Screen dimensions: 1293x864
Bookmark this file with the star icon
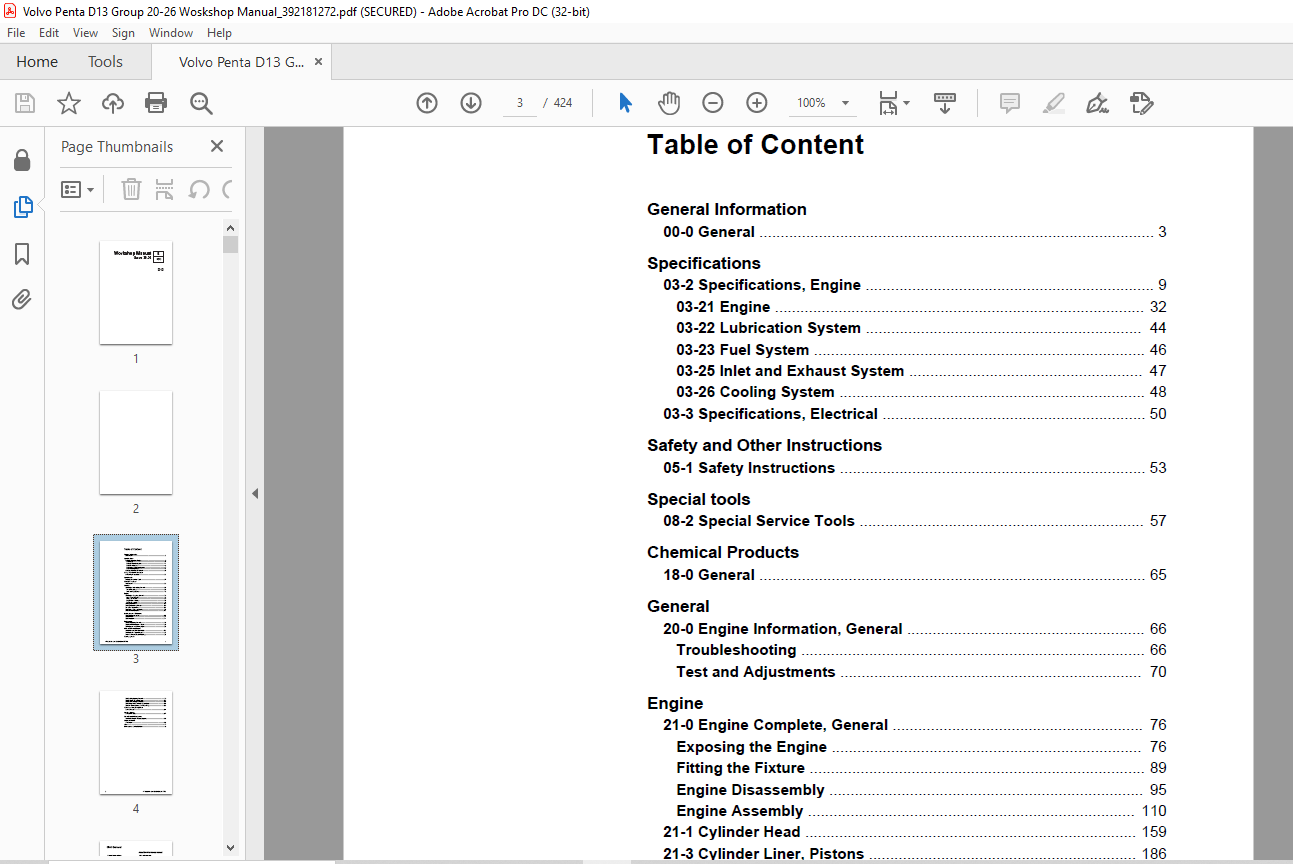[x=69, y=103]
